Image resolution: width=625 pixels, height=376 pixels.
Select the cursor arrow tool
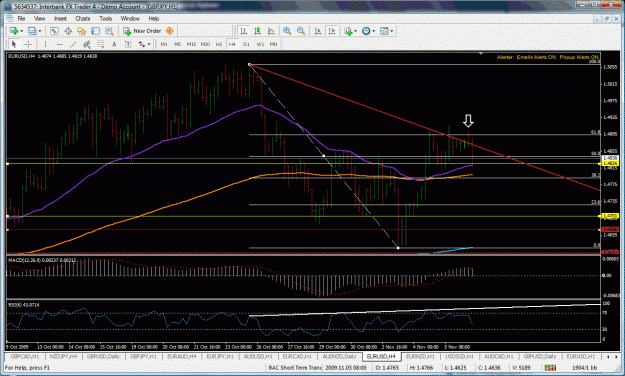[x=14, y=44]
